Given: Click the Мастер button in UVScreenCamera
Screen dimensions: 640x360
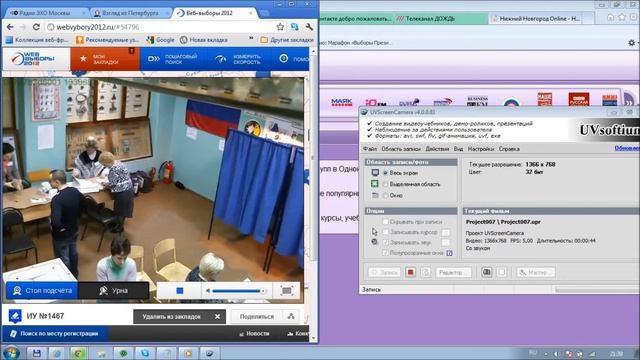Looking at the screenshot, I should coord(536,272).
